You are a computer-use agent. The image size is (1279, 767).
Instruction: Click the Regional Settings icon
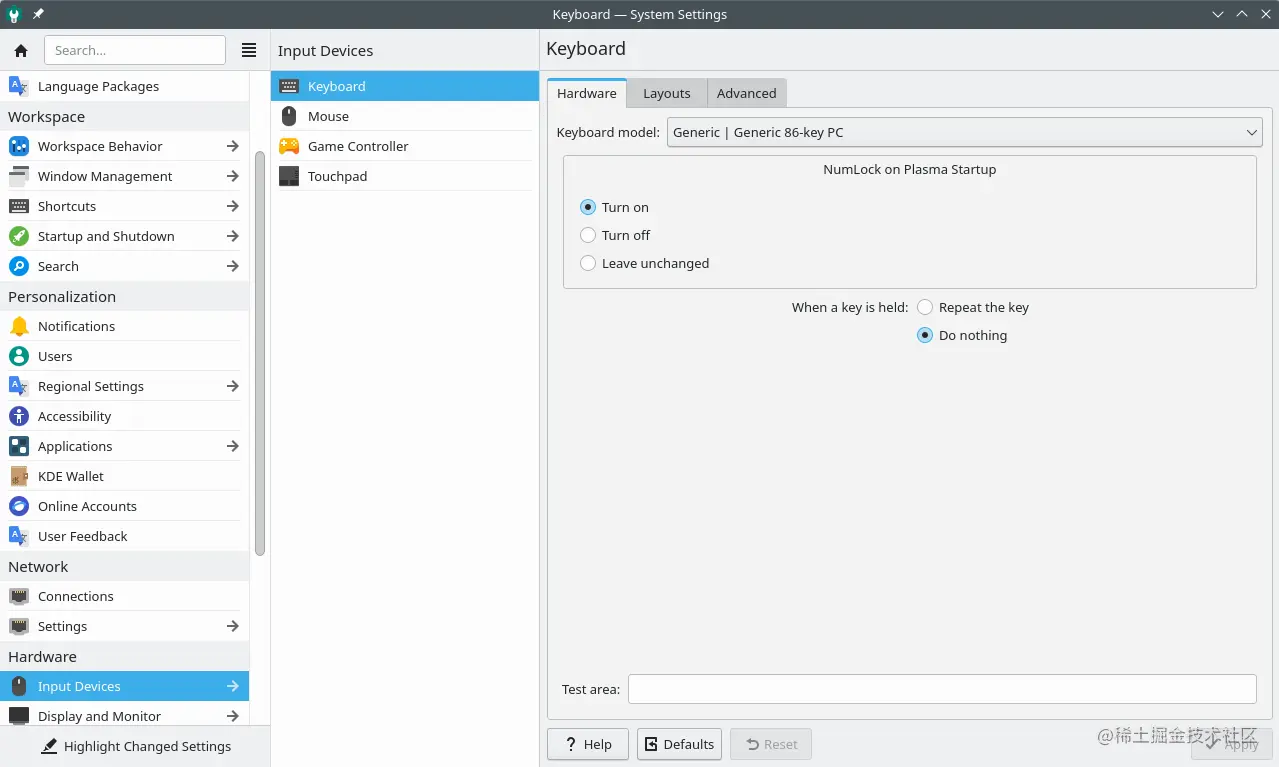pos(19,386)
